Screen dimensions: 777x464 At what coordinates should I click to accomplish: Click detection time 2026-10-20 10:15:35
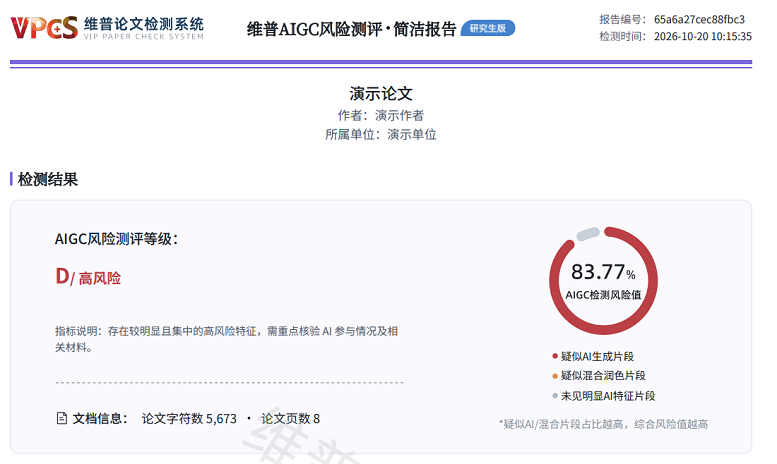[x=703, y=36]
